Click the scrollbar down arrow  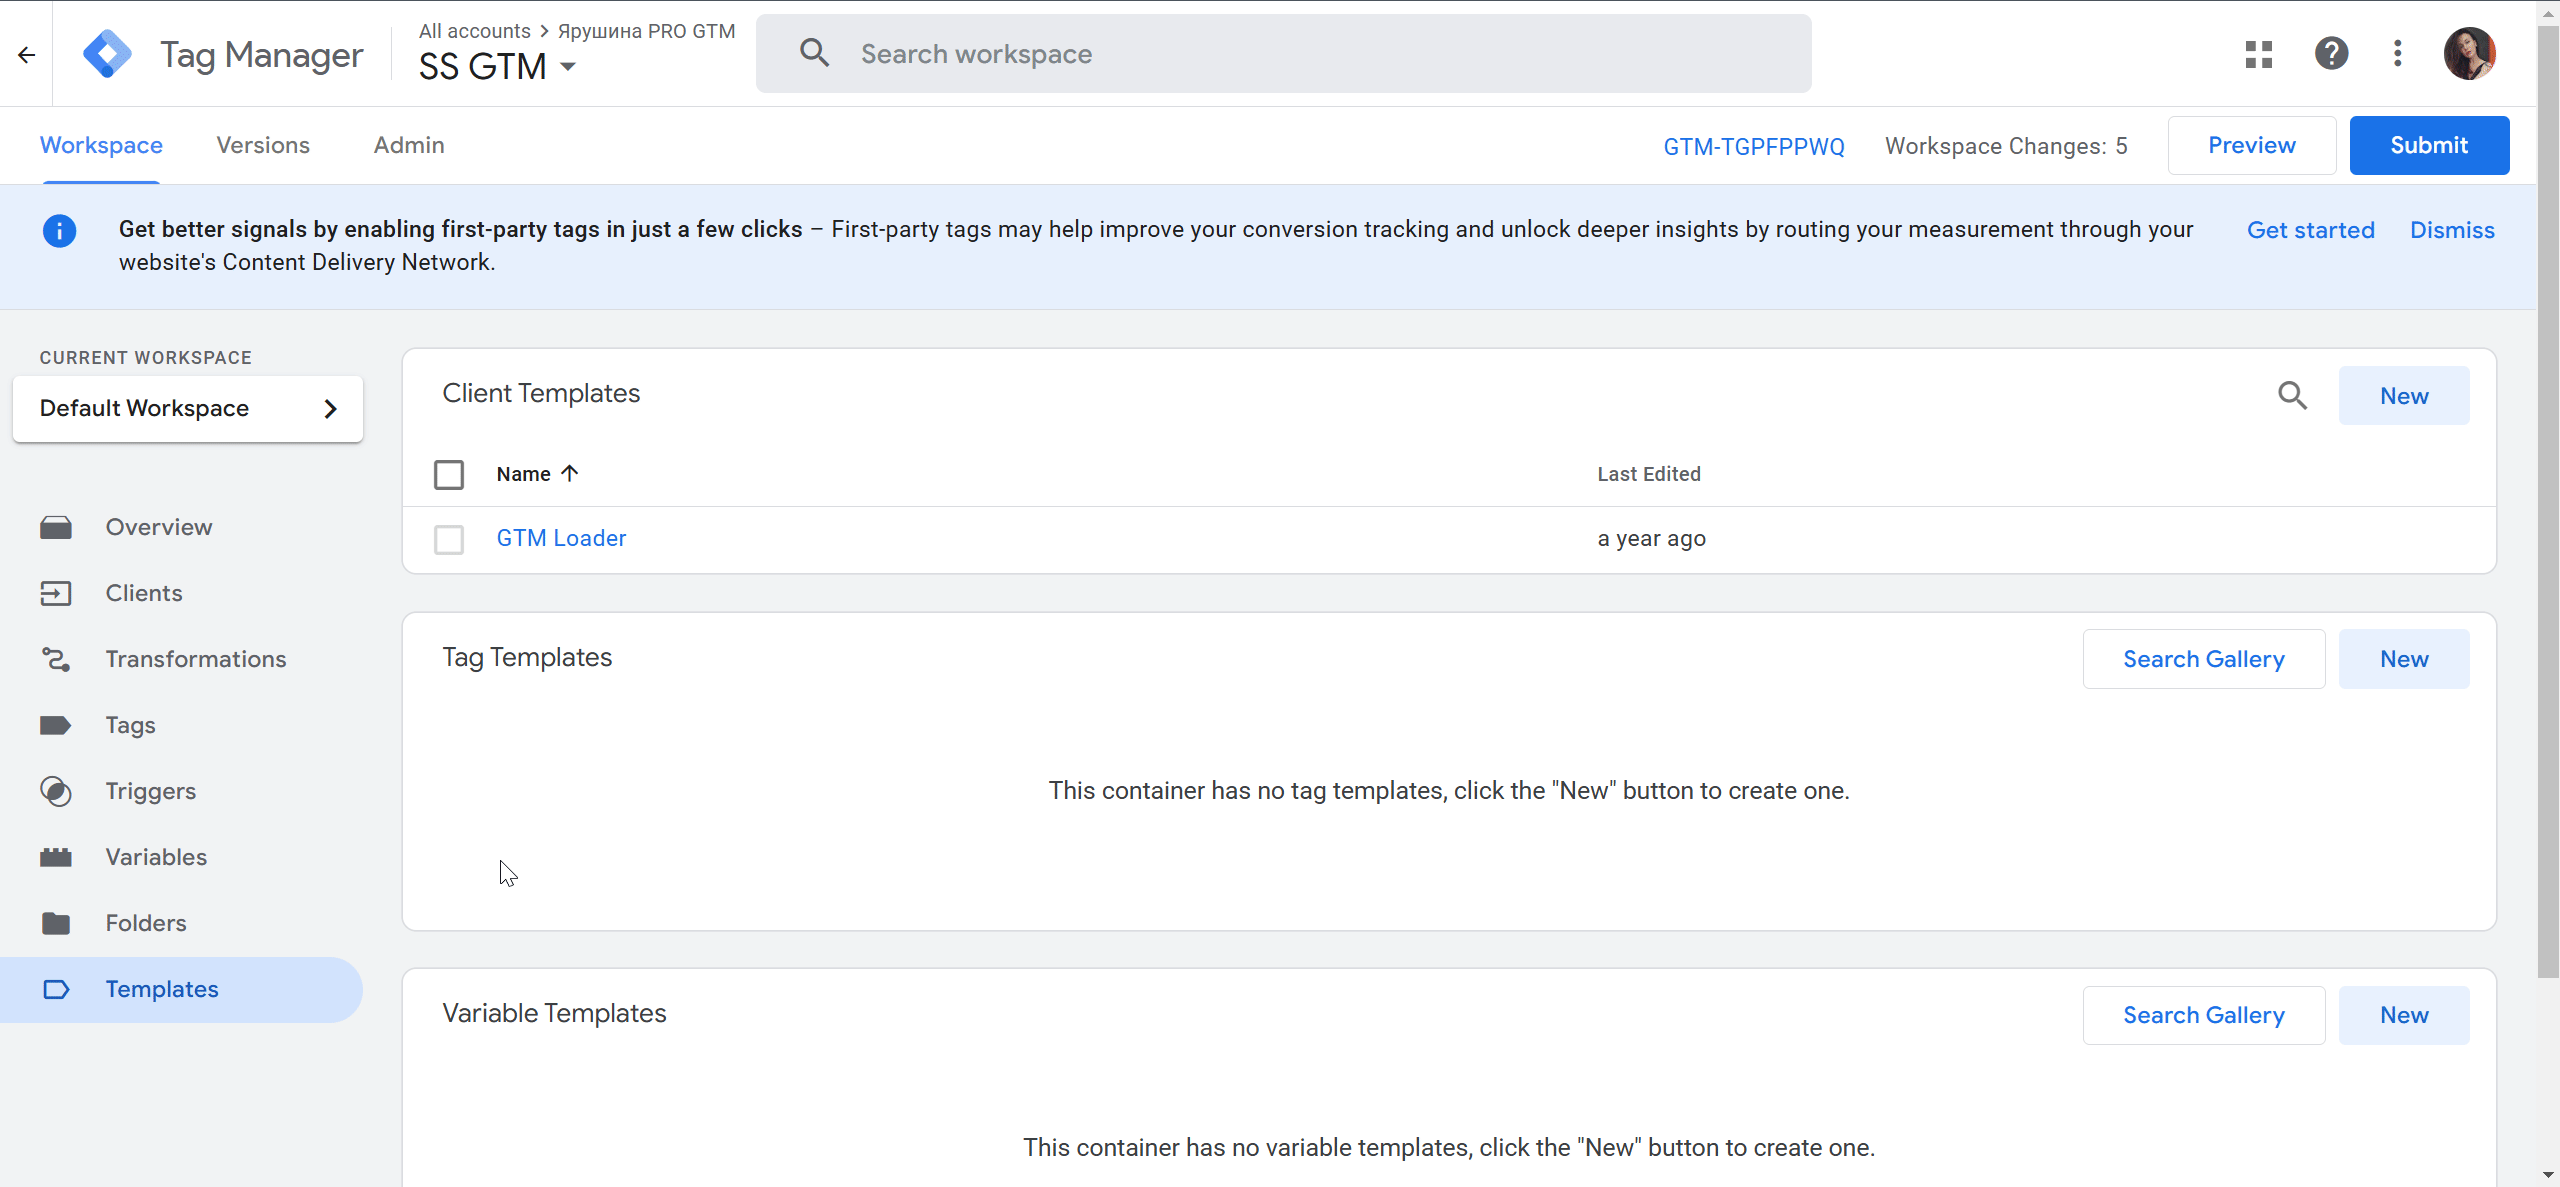(2548, 1175)
